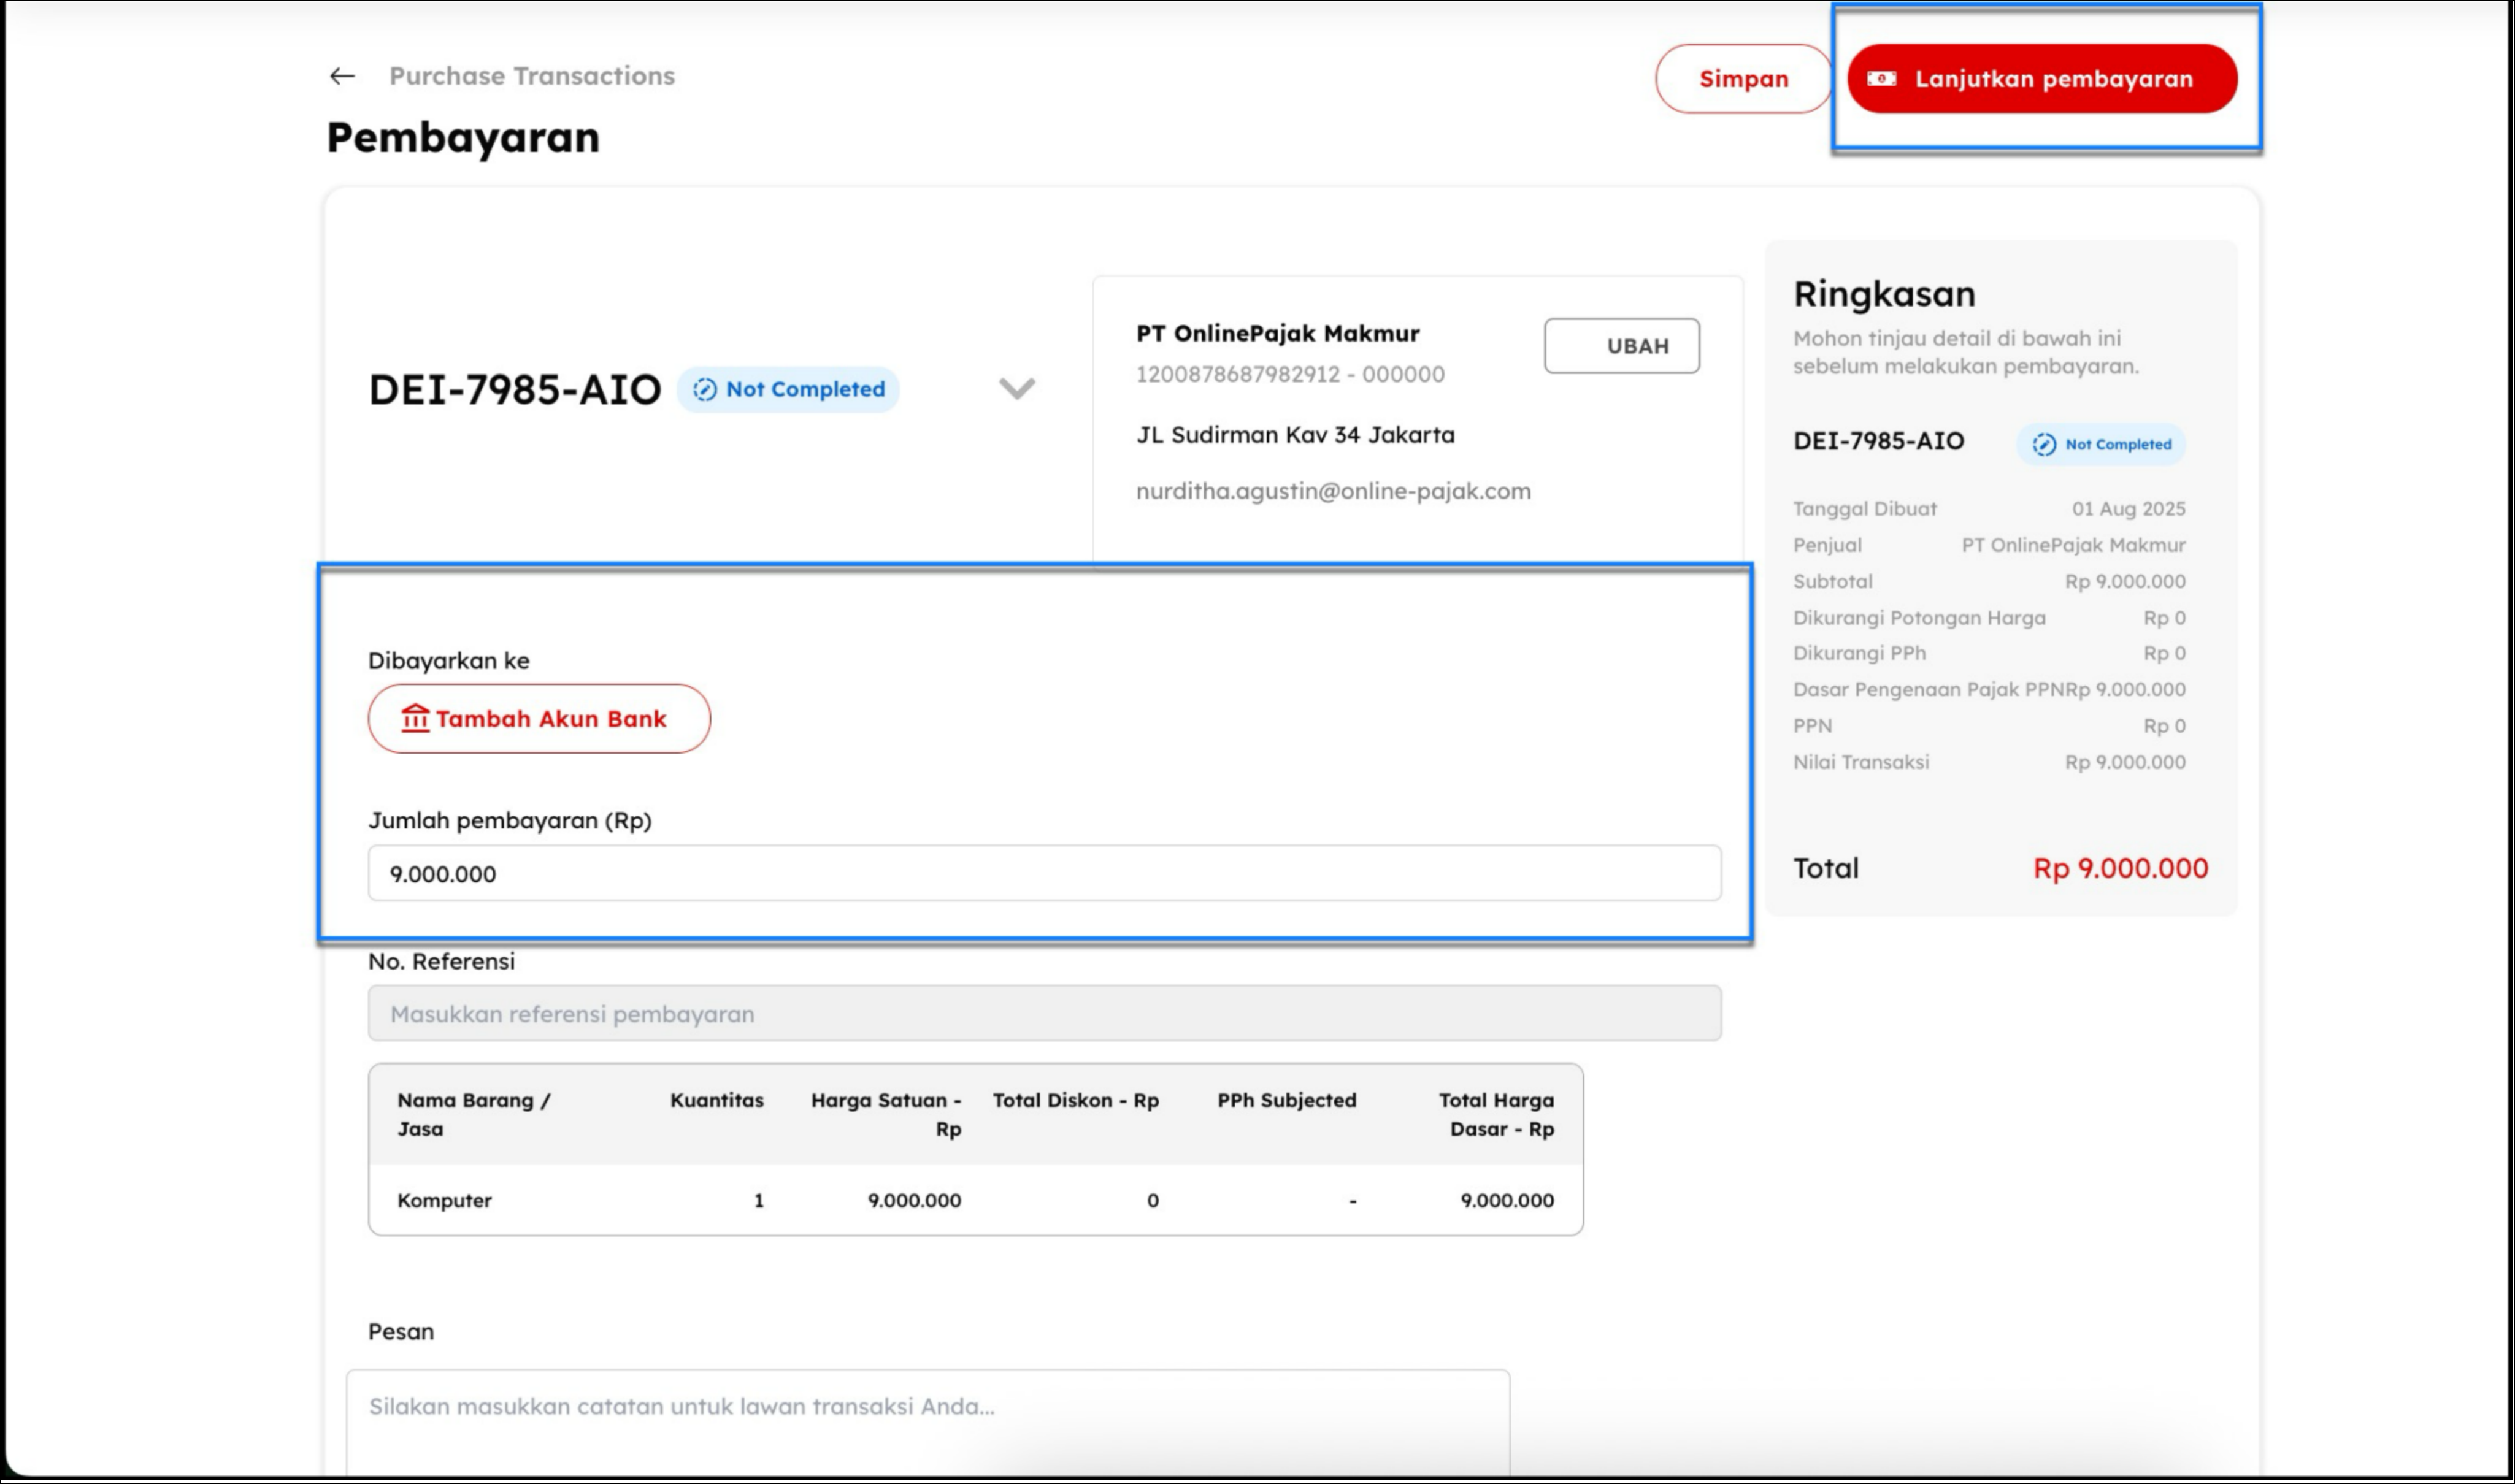Click the money icon on Lanjutkan pembayaran

tap(1881, 79)
